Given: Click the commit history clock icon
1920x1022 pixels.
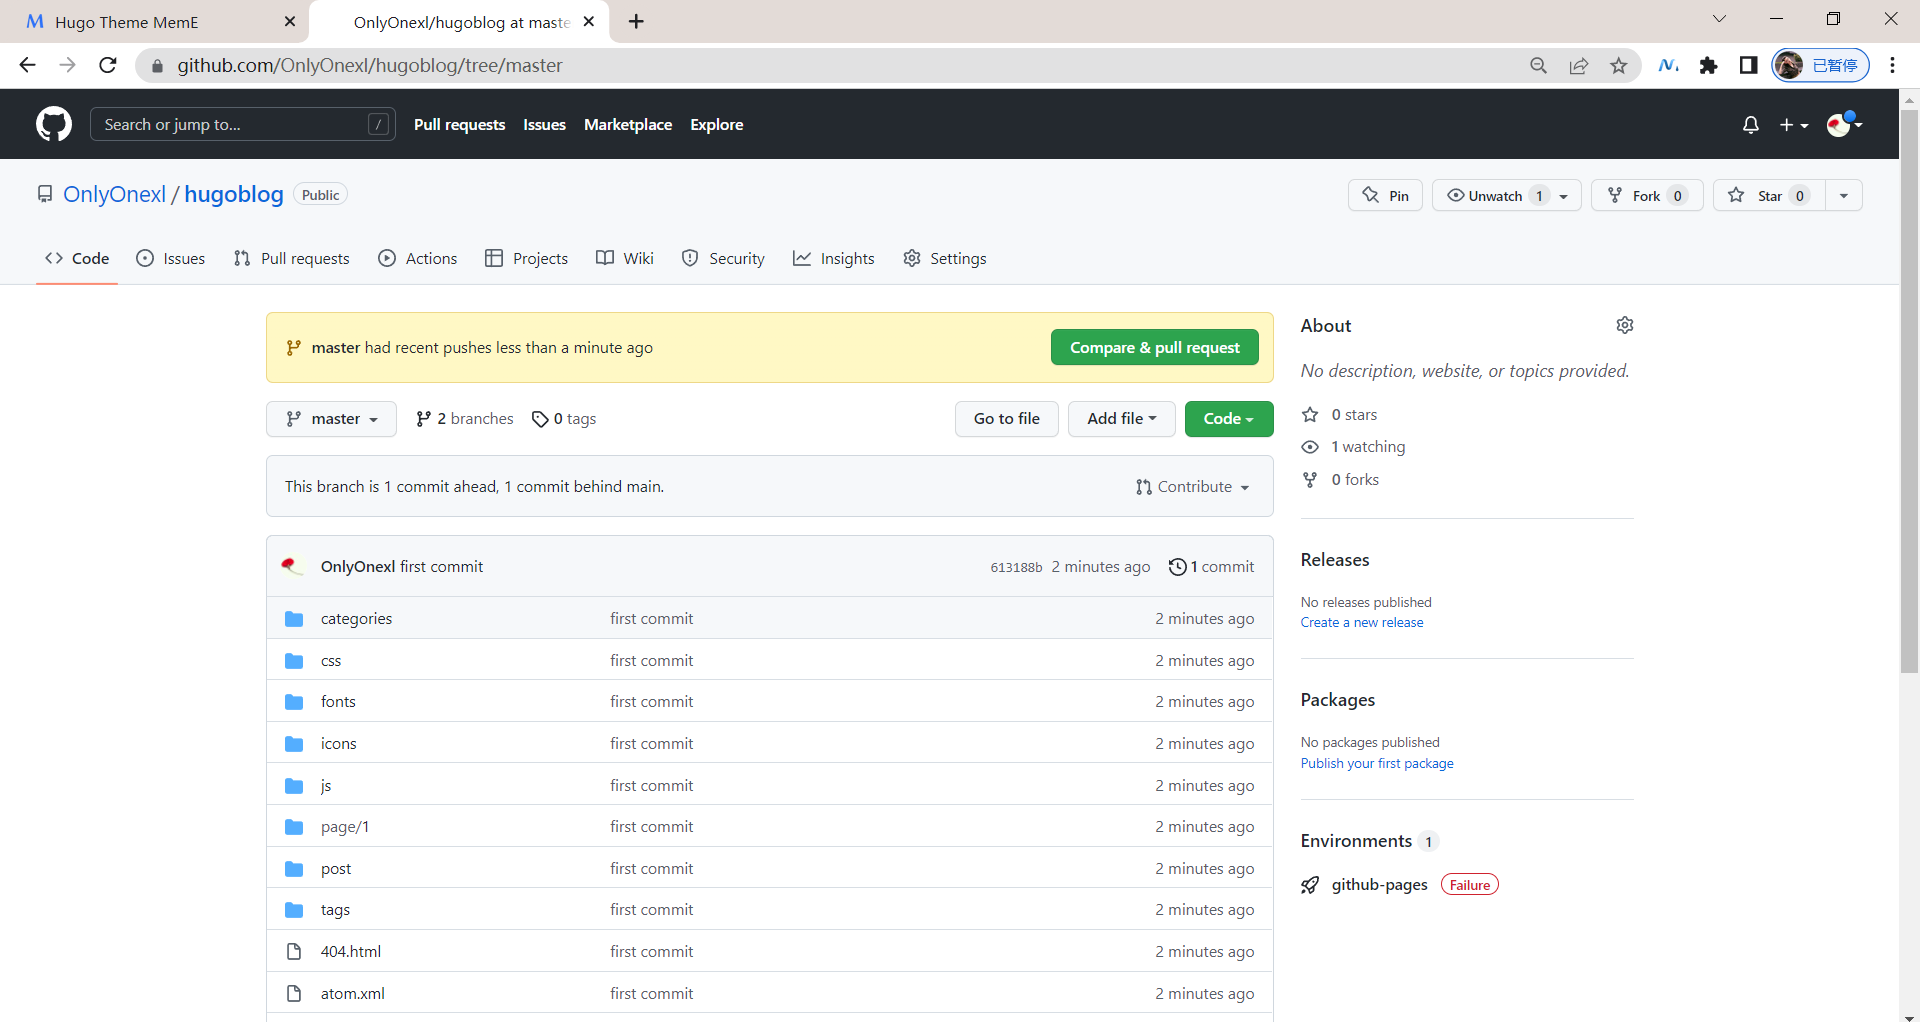Looking at the screenshot, I should 1177,567.
